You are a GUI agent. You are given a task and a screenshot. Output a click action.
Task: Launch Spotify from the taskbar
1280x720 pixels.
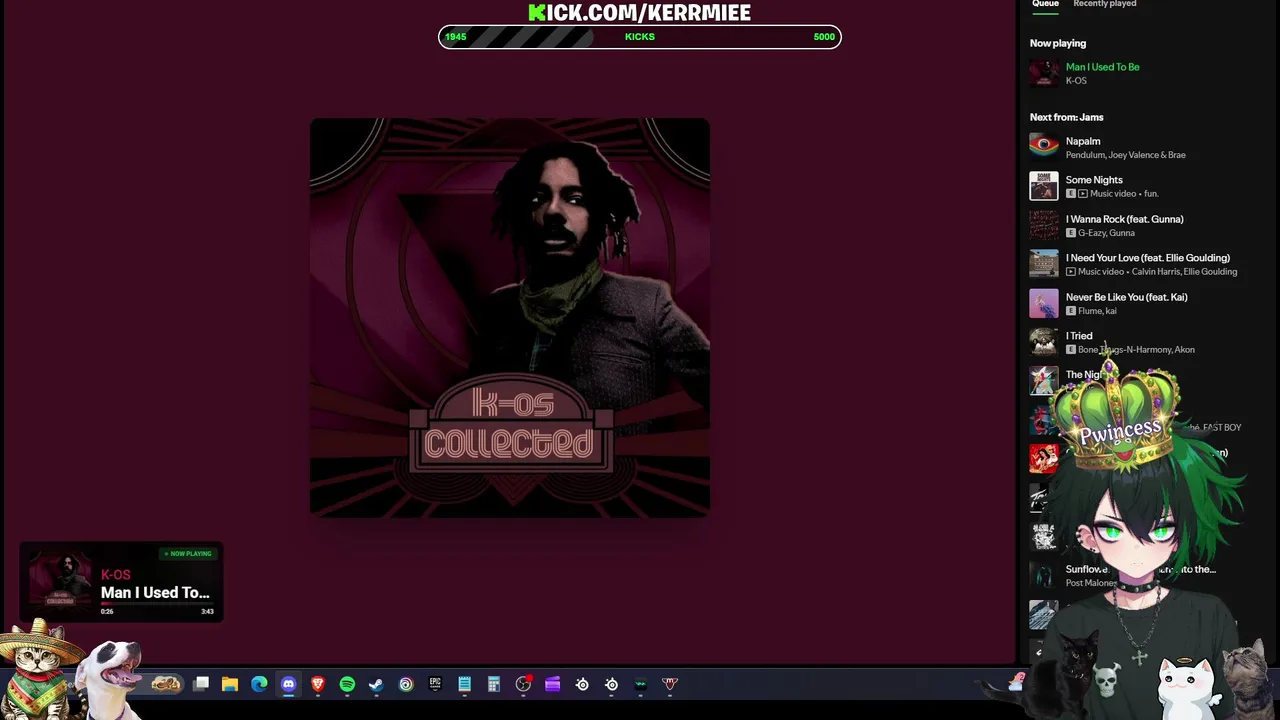[347, 684]
